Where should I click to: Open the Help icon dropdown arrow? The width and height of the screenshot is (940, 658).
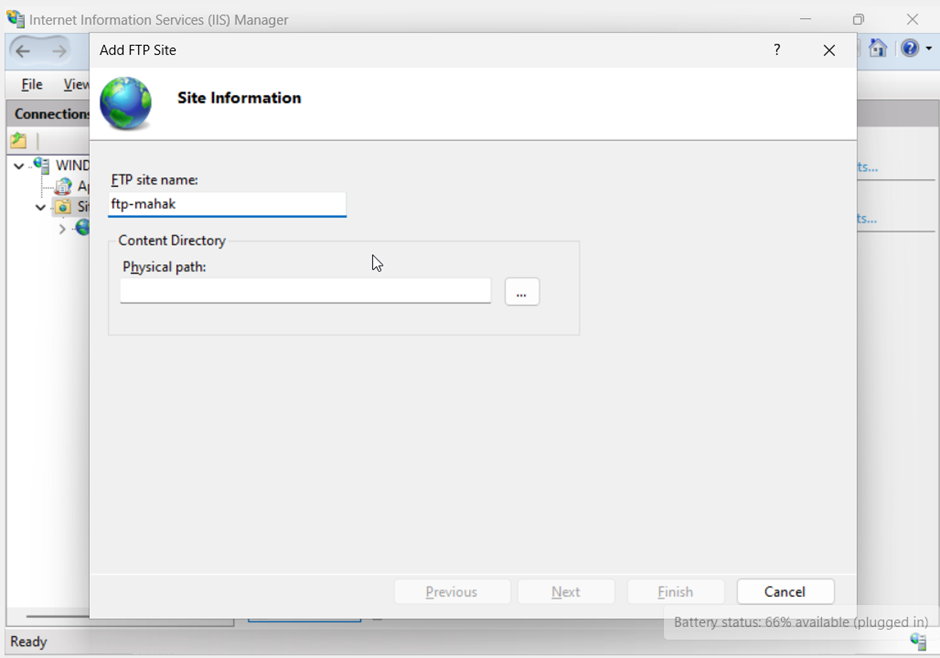tap(929, 48)
